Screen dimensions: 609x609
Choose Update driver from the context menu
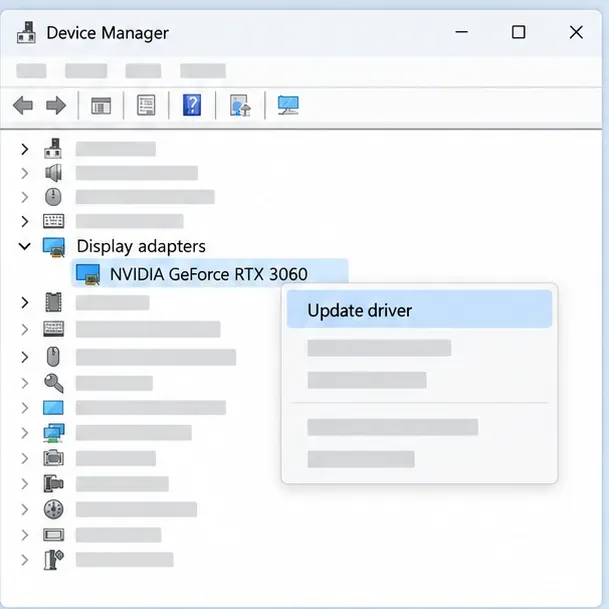click(x=419, y=309)
